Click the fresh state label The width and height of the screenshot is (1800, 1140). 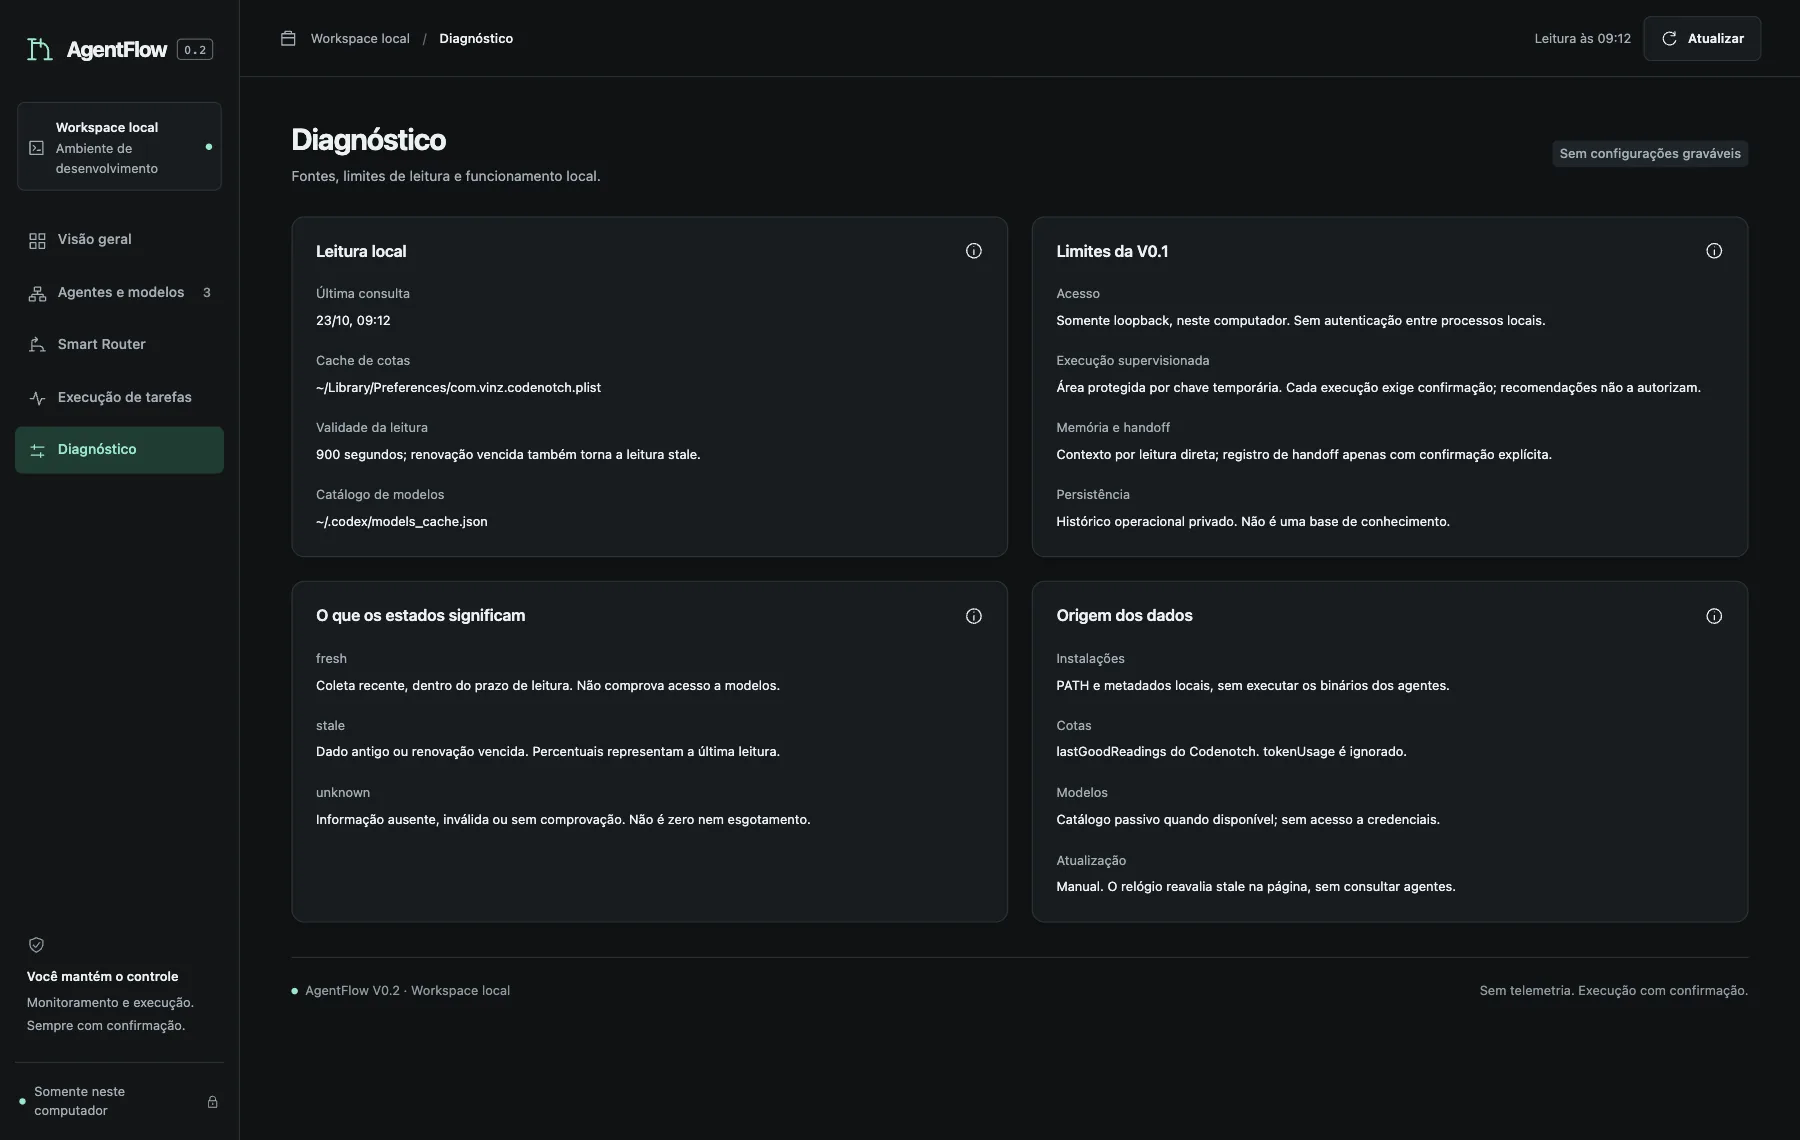pos(331,659)
